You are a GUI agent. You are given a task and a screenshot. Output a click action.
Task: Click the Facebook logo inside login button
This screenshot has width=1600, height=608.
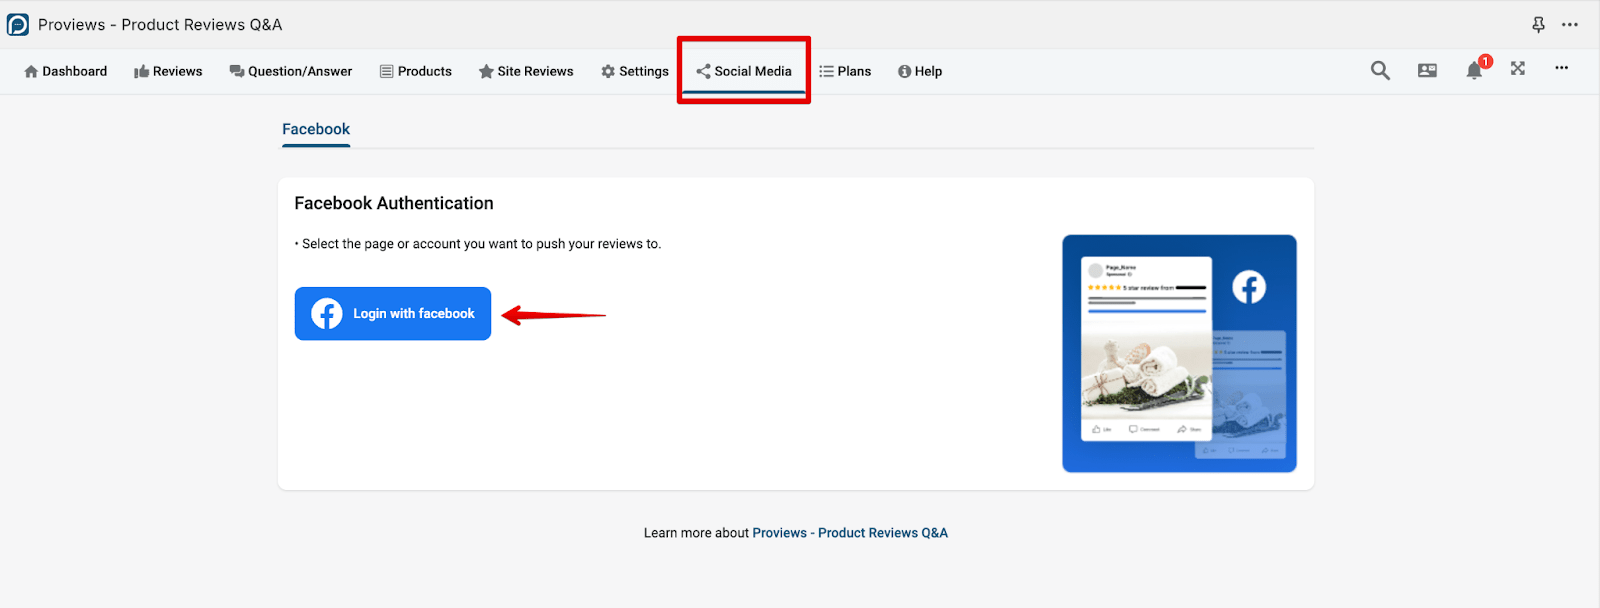(327, 313)
